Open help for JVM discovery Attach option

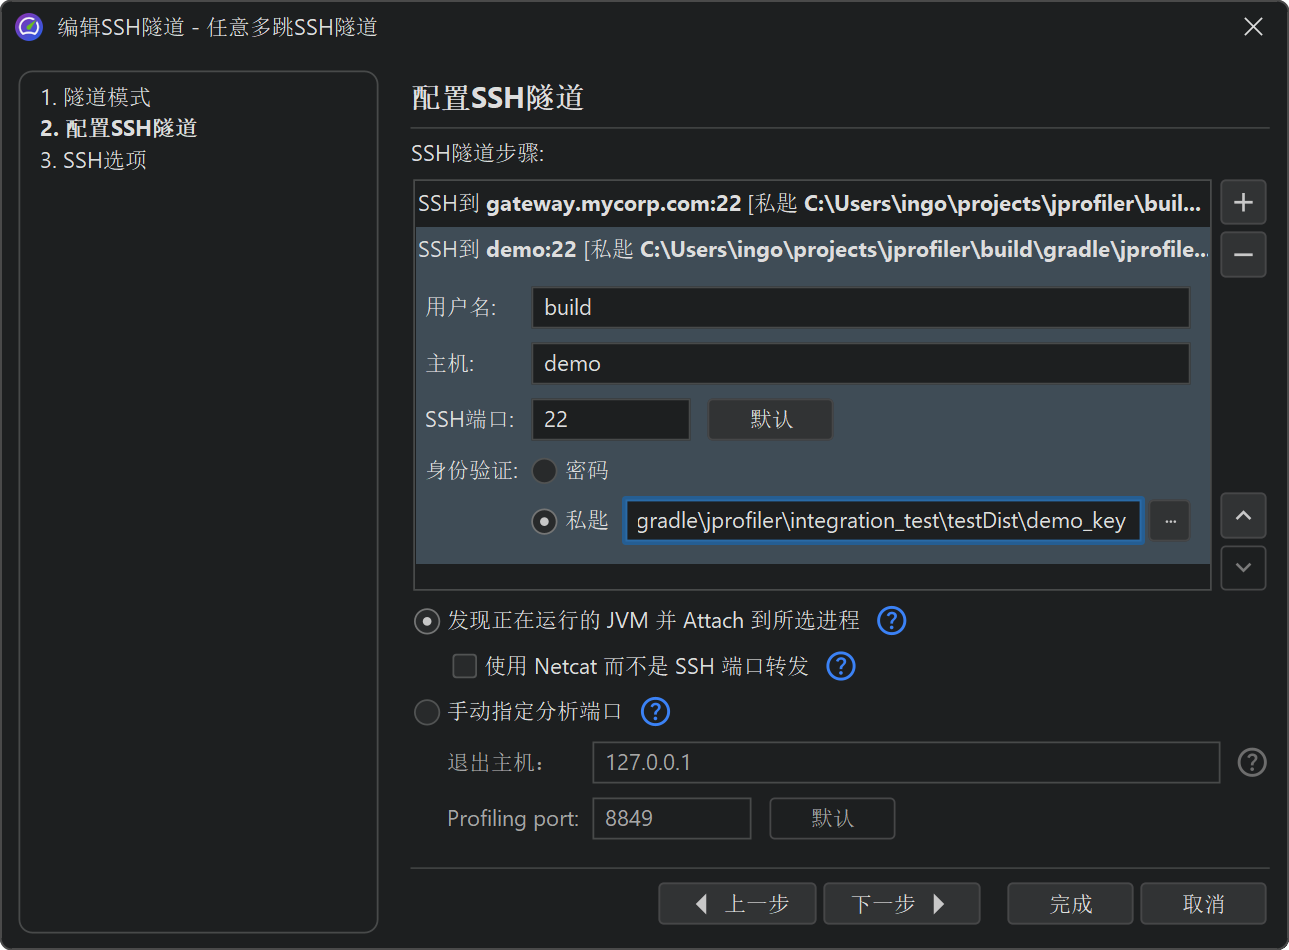tap(891, 621)
